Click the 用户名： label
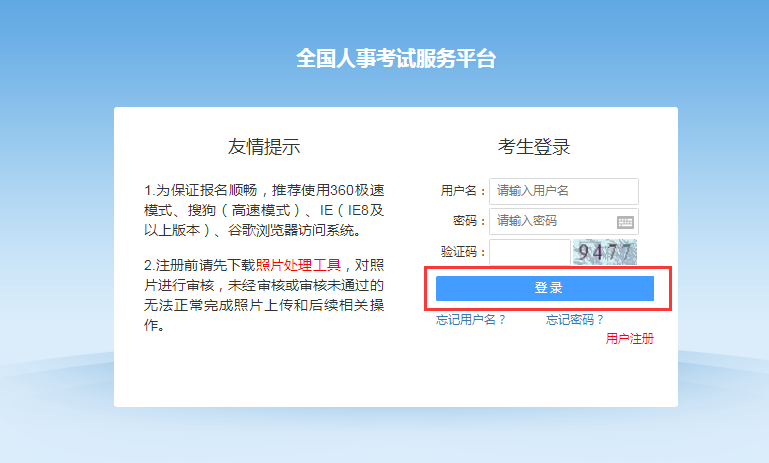Screen dimensions: 769x463 point(462,191)
